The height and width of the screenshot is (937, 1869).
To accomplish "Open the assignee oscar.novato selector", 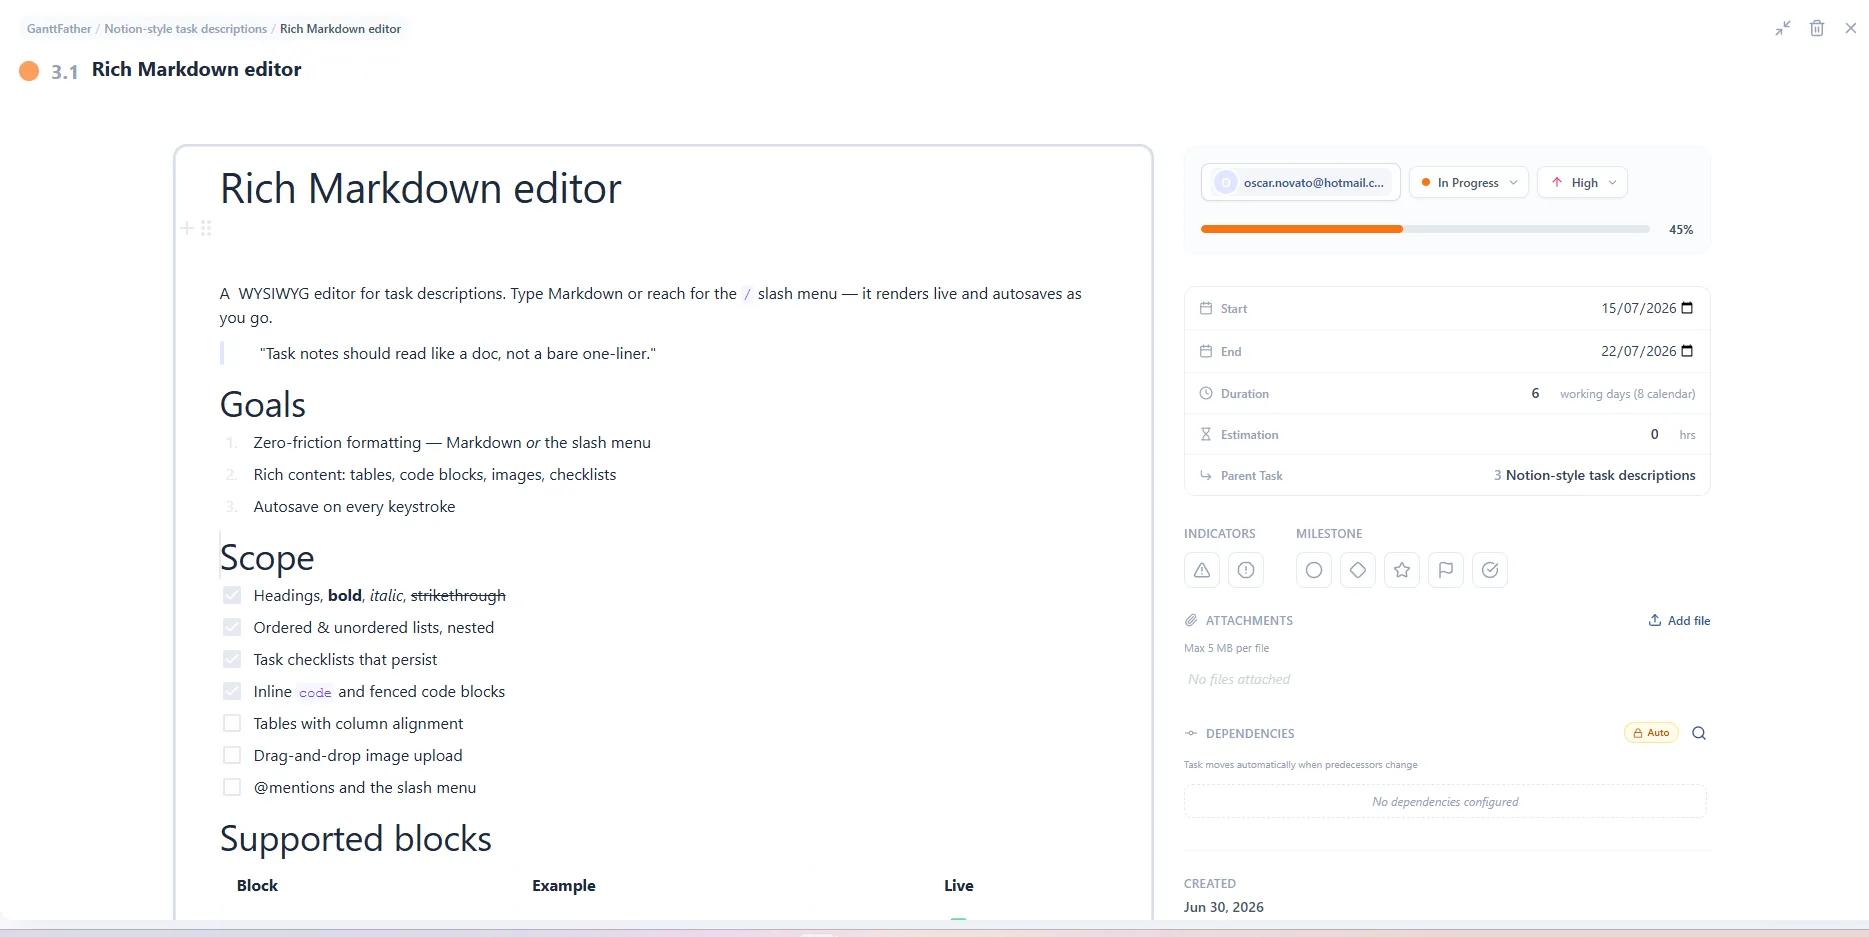I will [x=1301, y=183].
